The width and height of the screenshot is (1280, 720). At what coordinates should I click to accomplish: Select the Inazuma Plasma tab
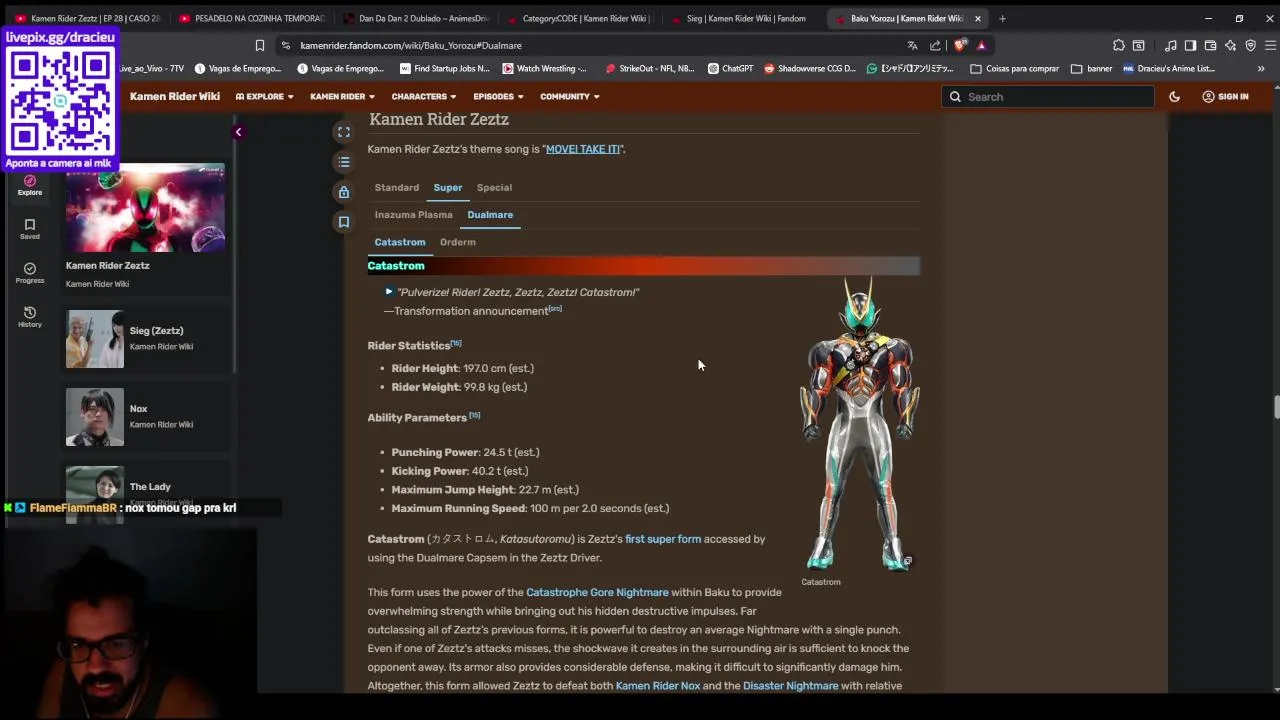pyautogui.click(x=413, y=214)
